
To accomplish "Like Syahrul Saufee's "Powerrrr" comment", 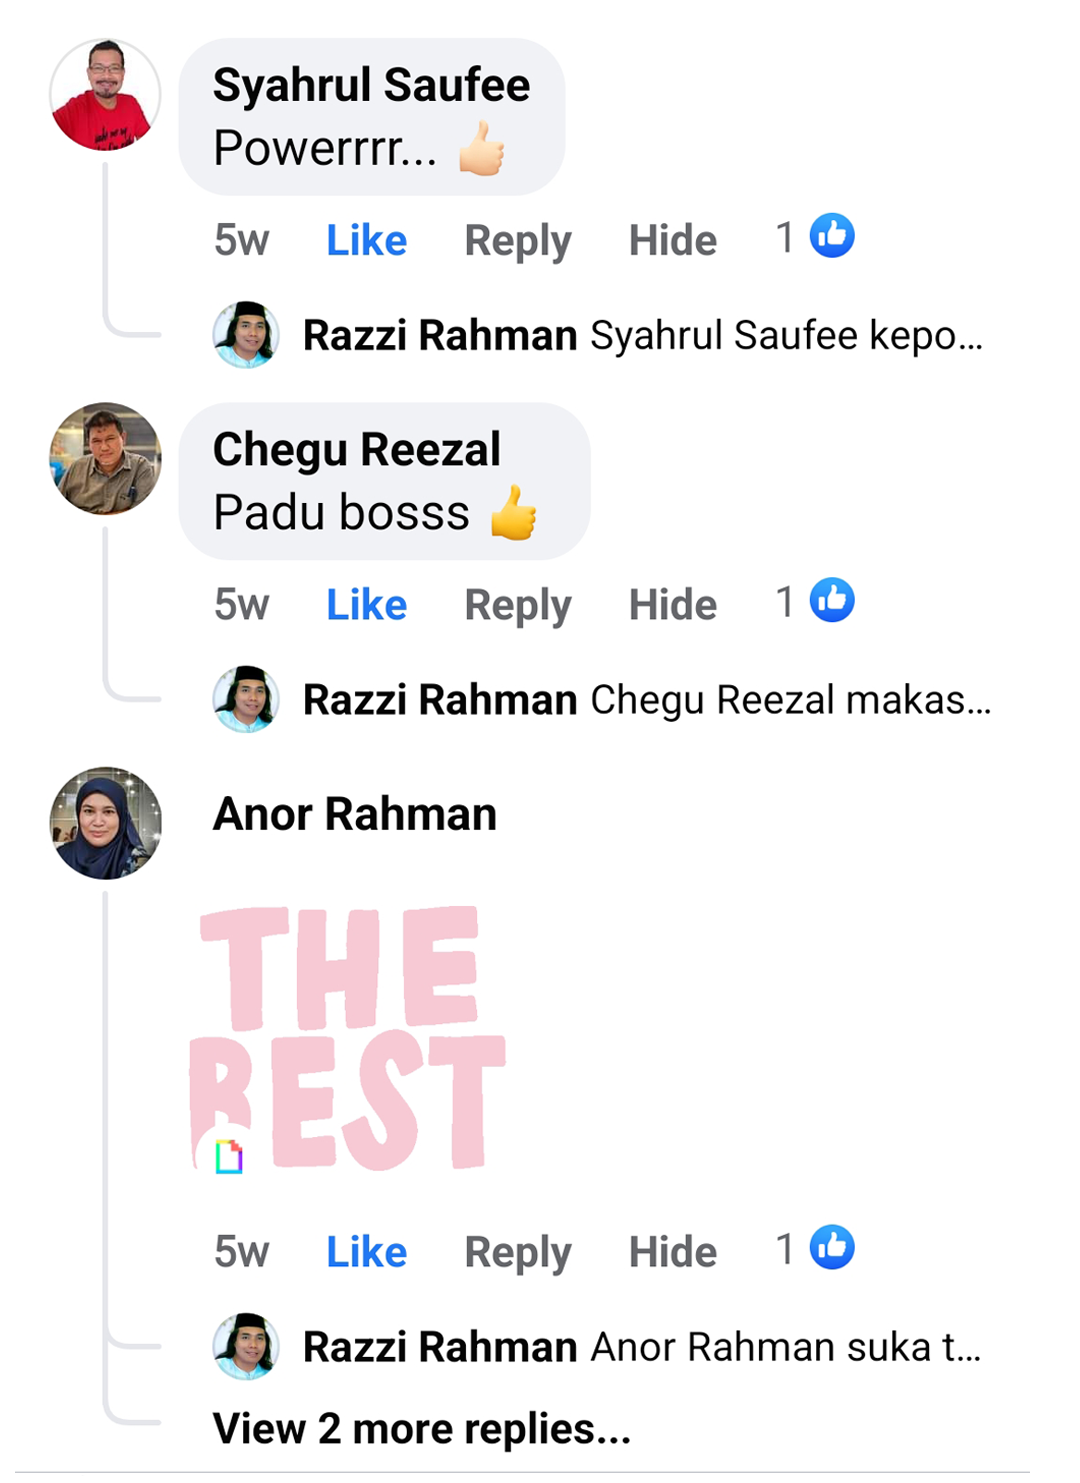I will tap(366, 241).
